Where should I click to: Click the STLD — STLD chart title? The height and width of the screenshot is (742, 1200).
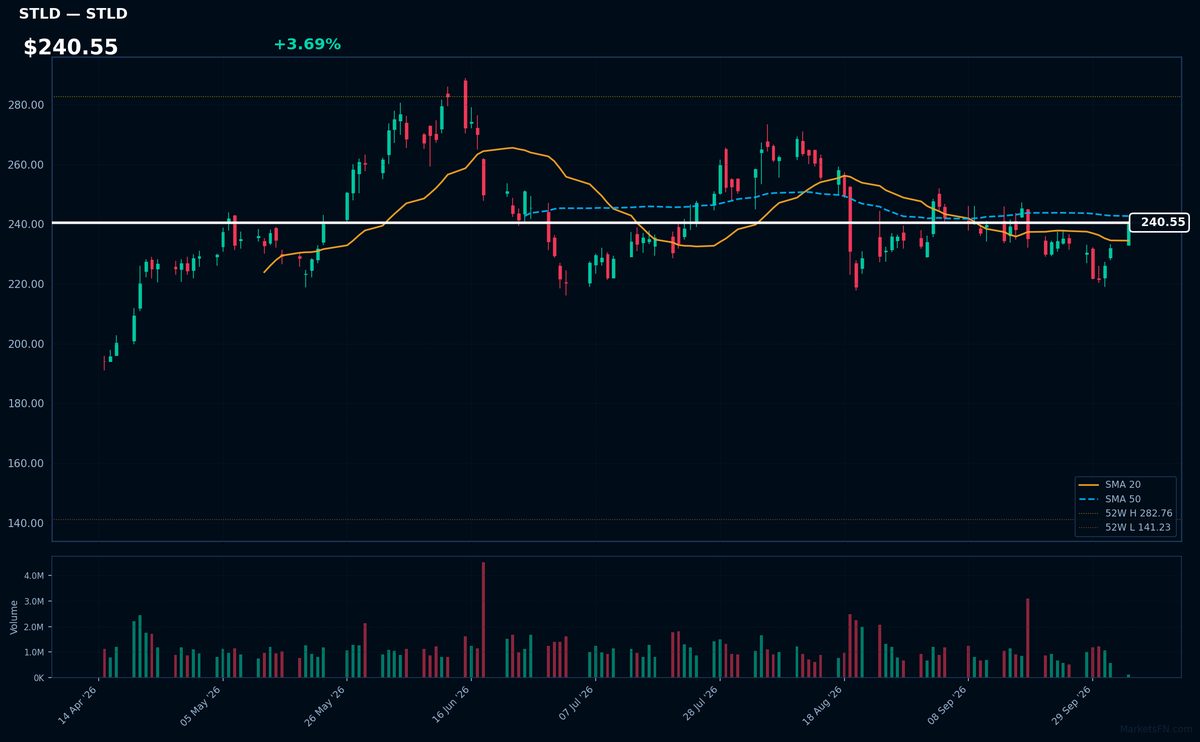coord(73,14)
